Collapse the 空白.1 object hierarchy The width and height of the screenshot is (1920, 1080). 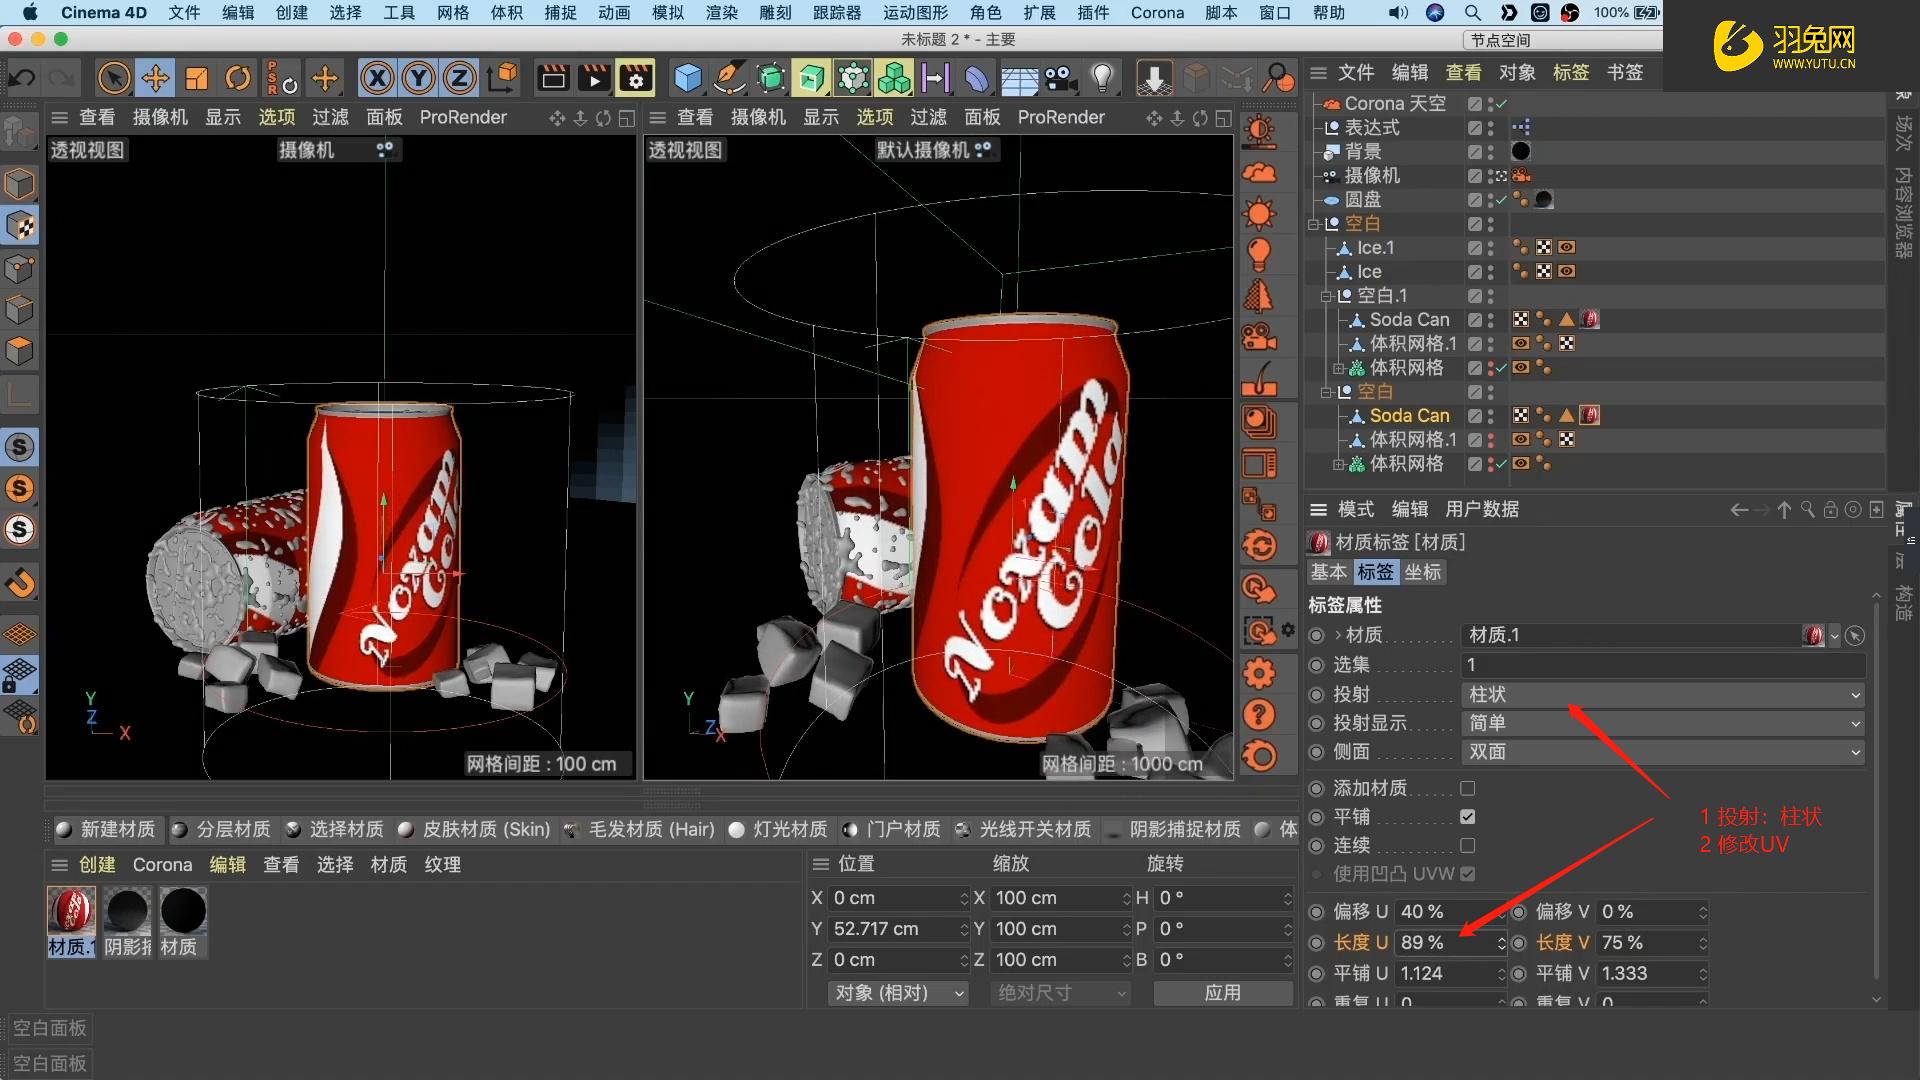point(1328,296)
